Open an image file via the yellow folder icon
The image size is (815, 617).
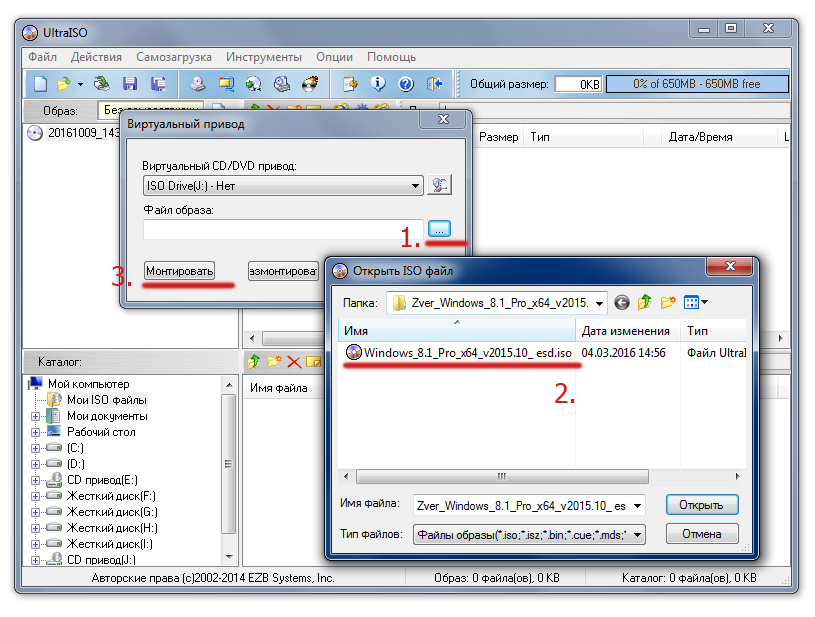point(63,84)
